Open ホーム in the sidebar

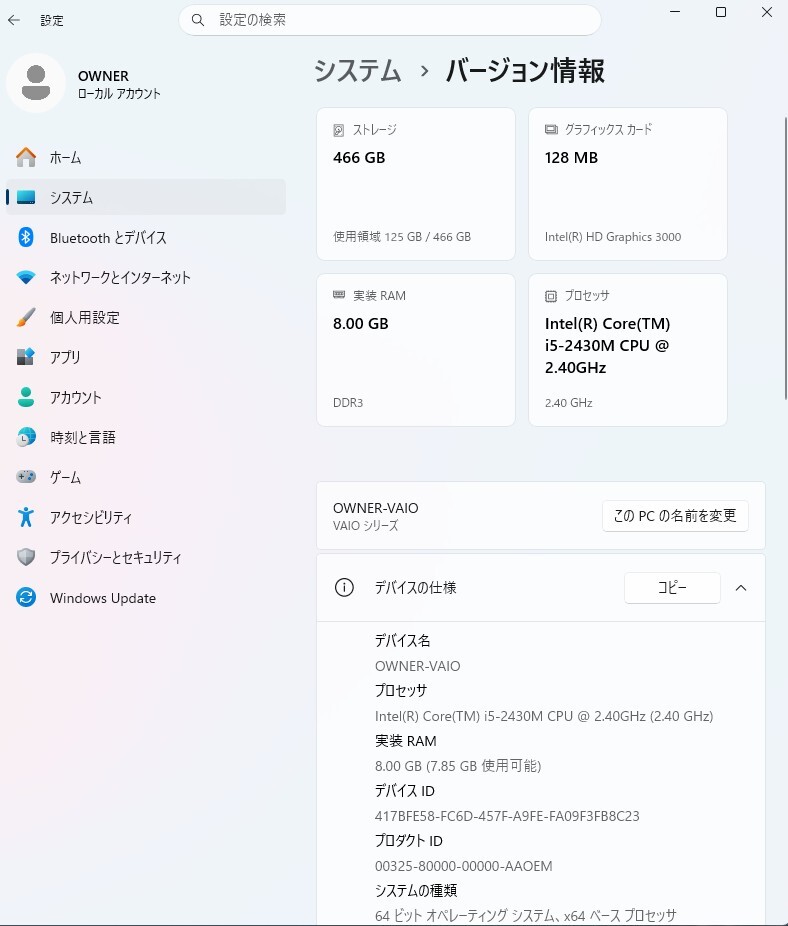(146, 157)
